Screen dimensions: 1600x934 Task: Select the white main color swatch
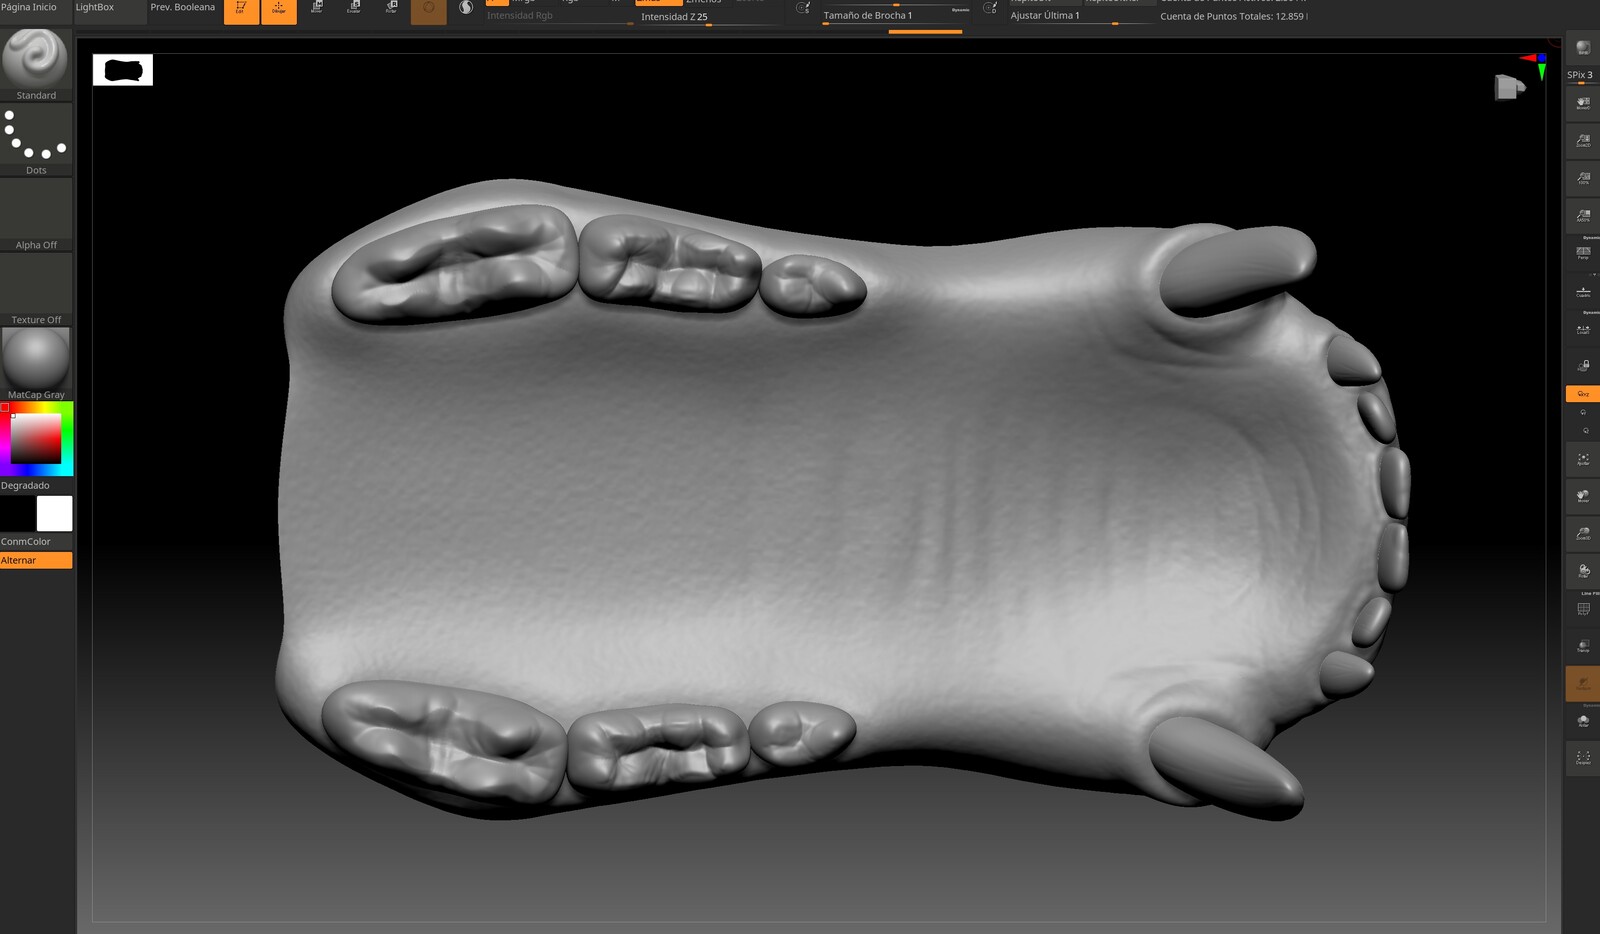point(54,513)
